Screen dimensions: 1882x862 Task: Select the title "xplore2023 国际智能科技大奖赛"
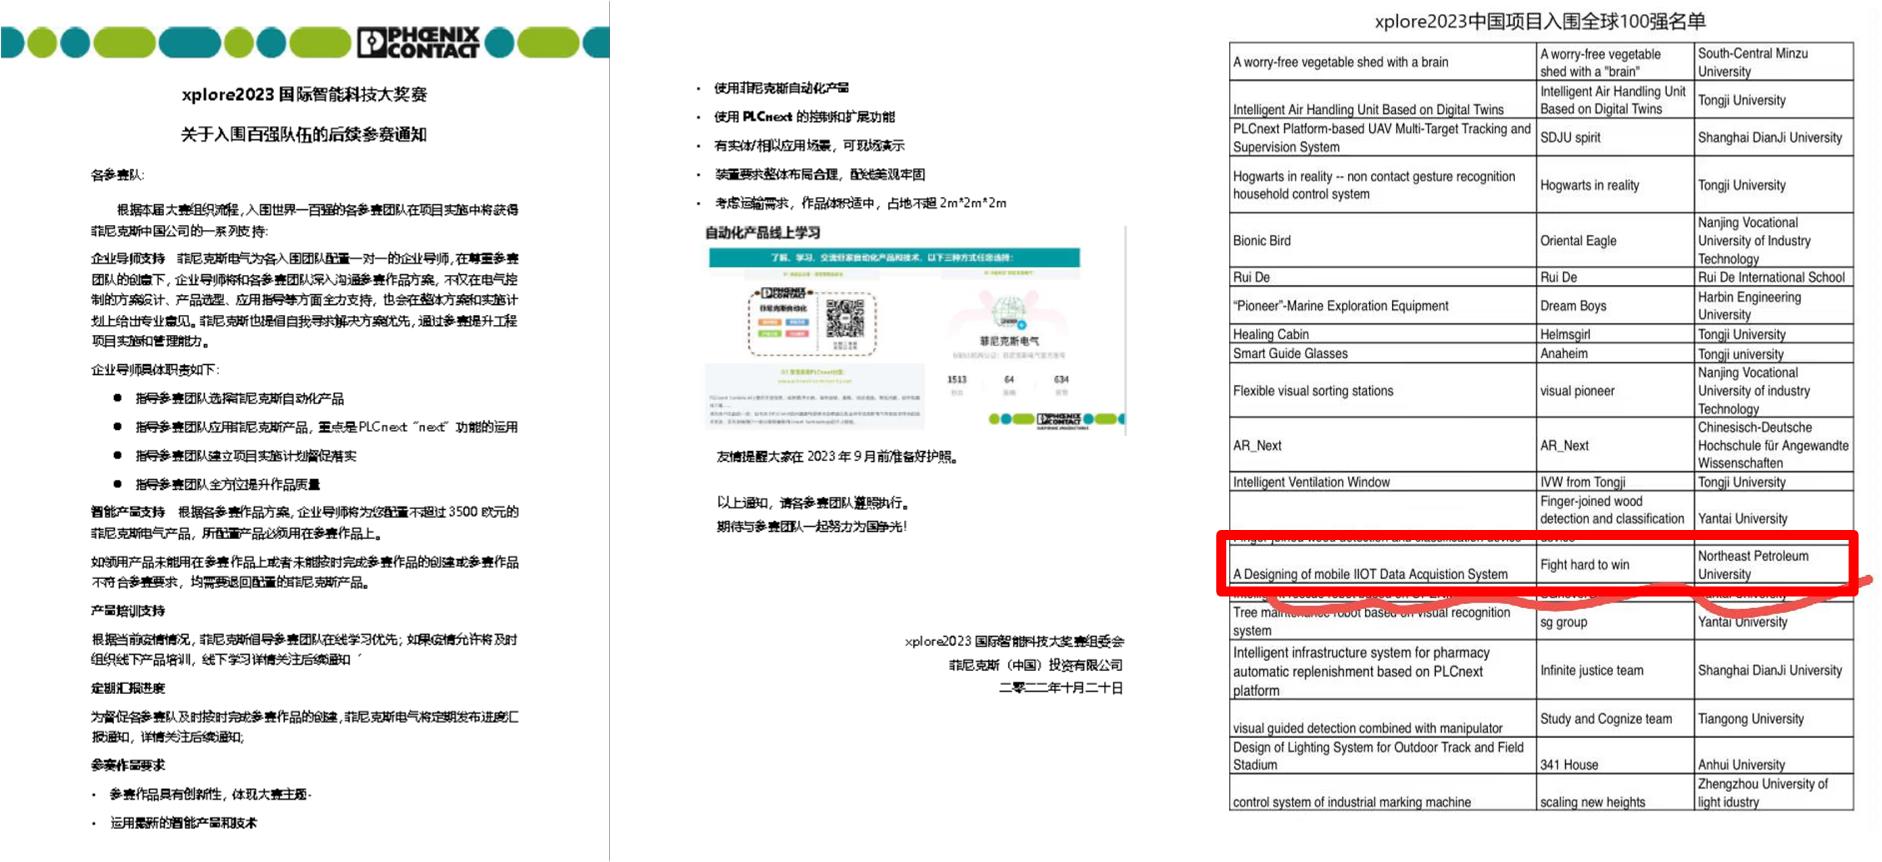click(304, 94)
